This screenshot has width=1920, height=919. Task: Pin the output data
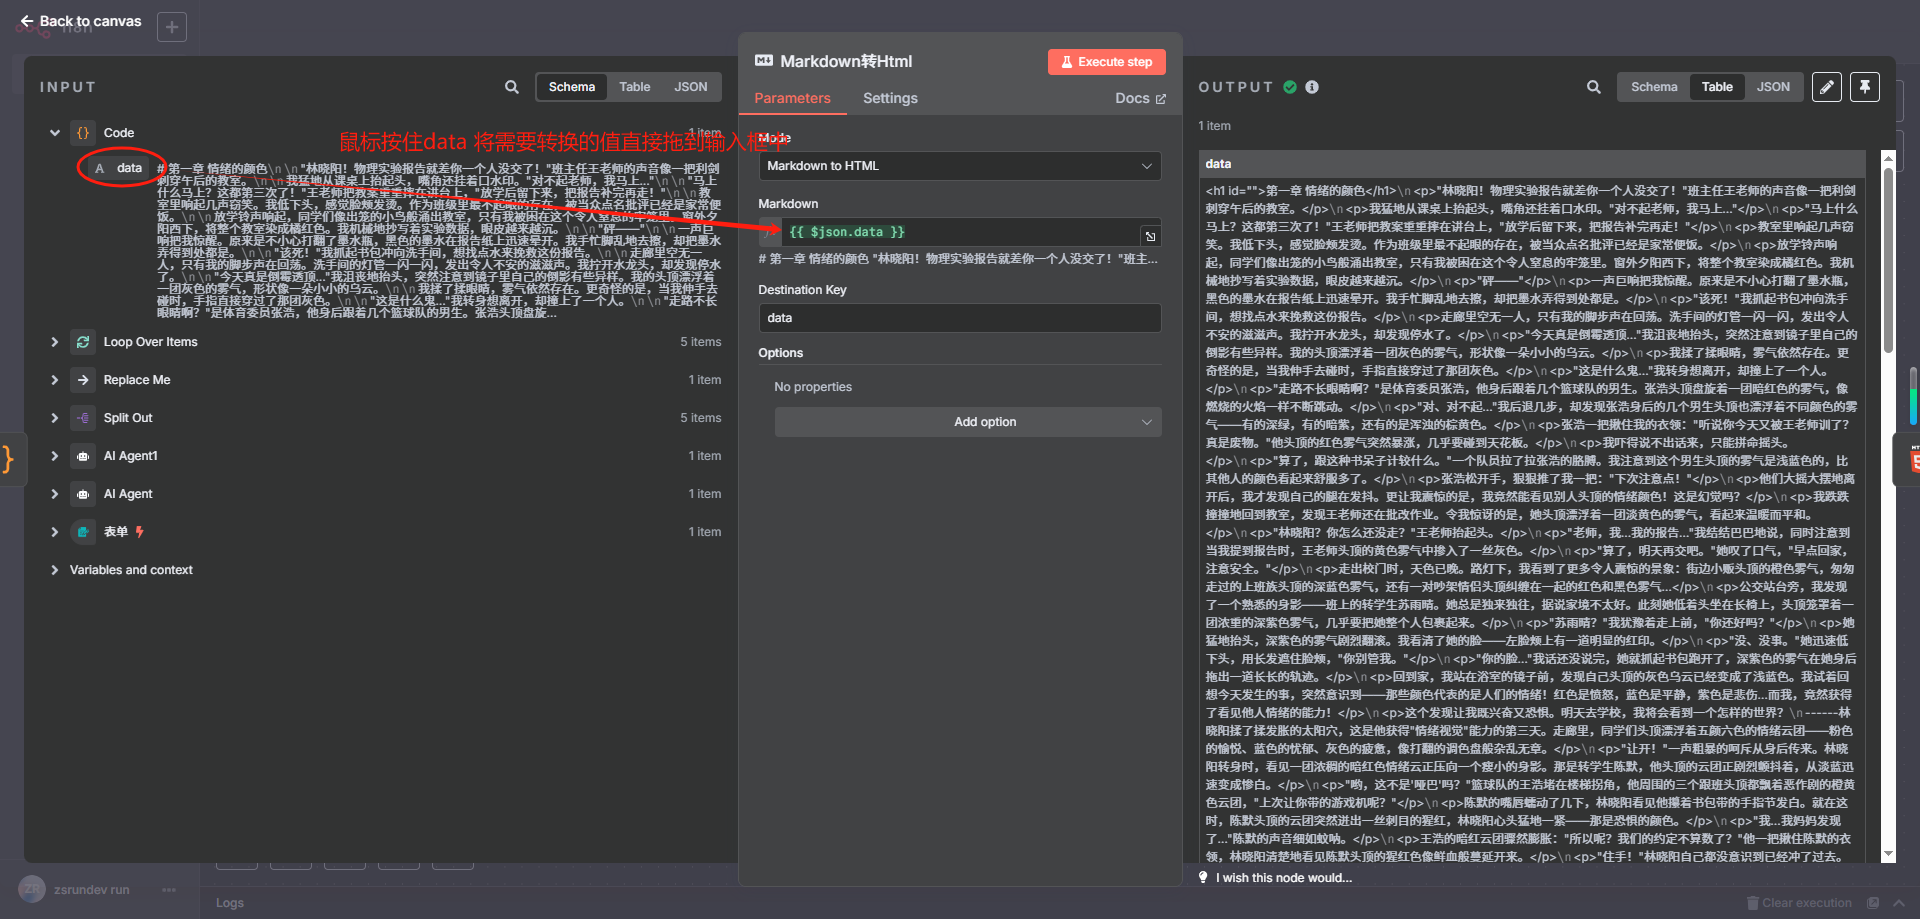(1864, 87)
